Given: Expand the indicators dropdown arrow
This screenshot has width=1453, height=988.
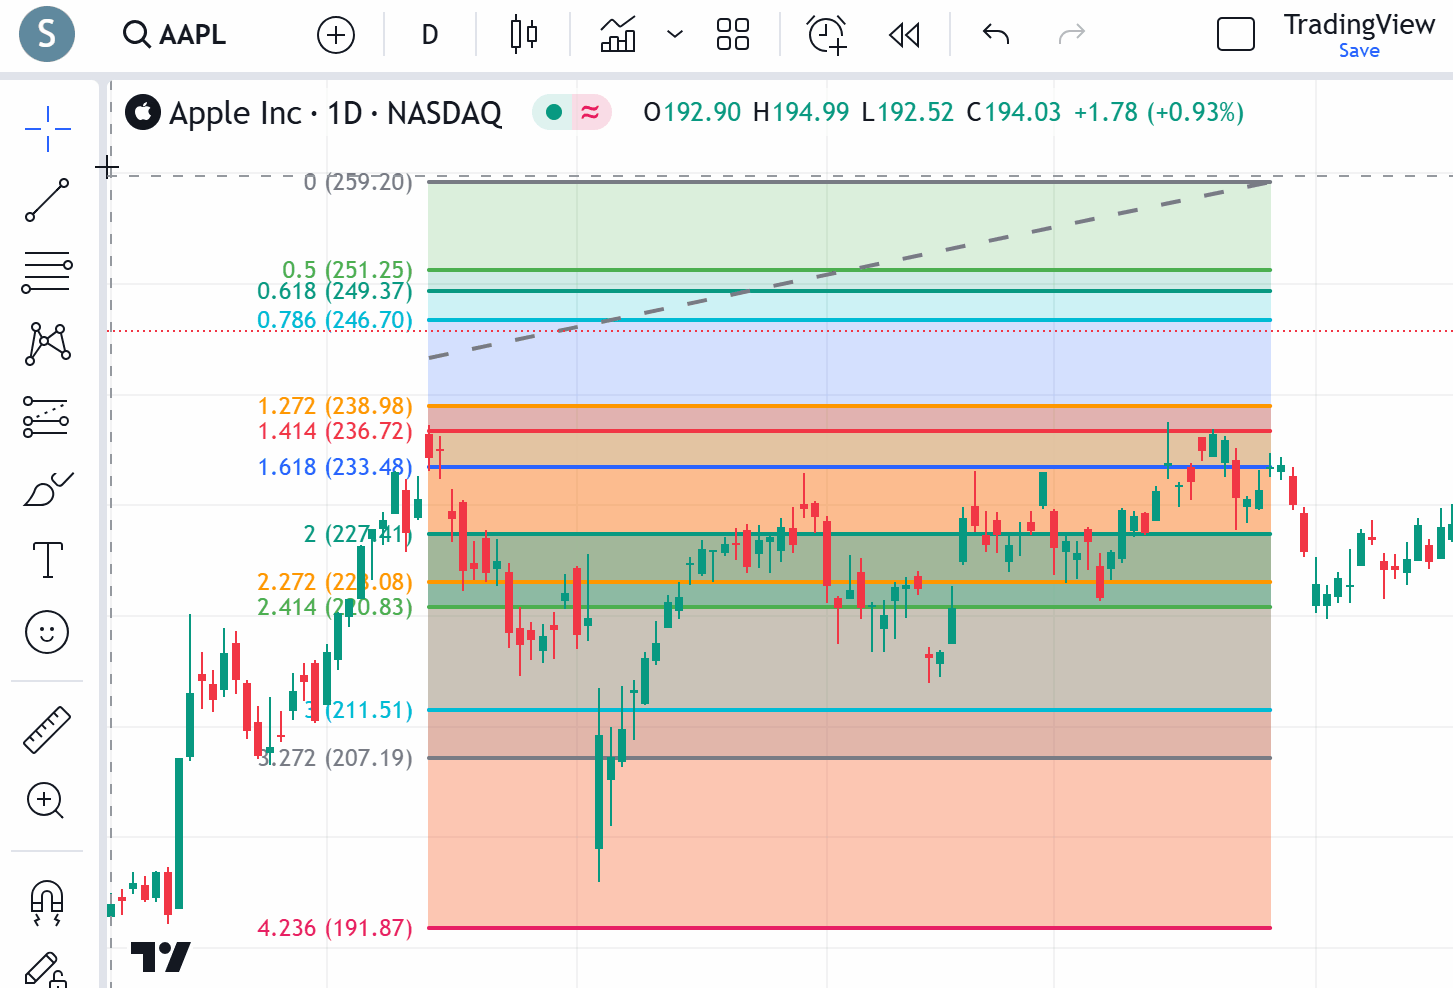Looking at the screenshot, I should pyautogui.click(x=675, y=35).
